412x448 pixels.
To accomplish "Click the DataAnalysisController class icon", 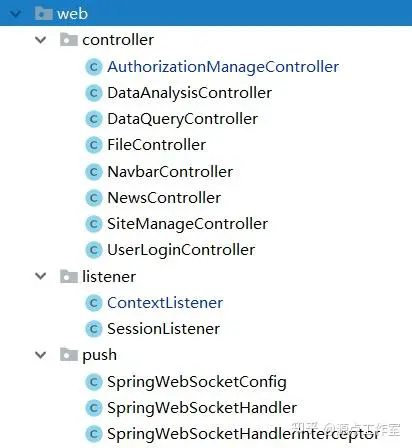I will coord(94,93).
